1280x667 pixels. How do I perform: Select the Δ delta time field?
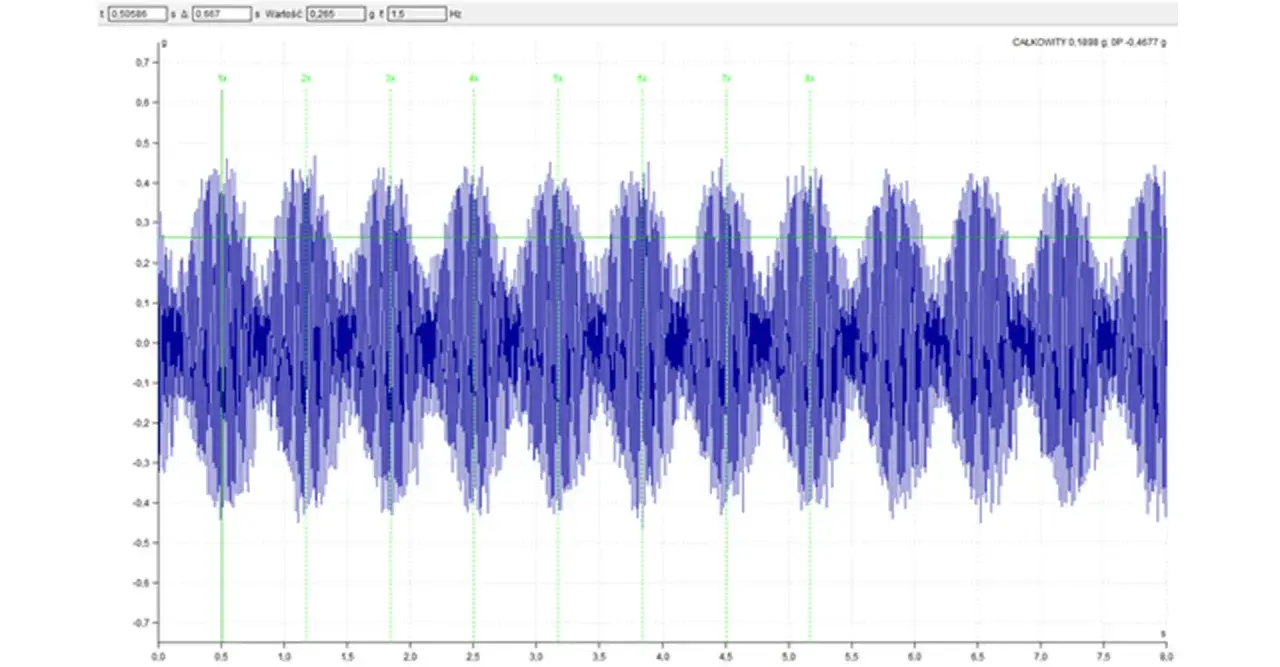(x=221, y=15)
